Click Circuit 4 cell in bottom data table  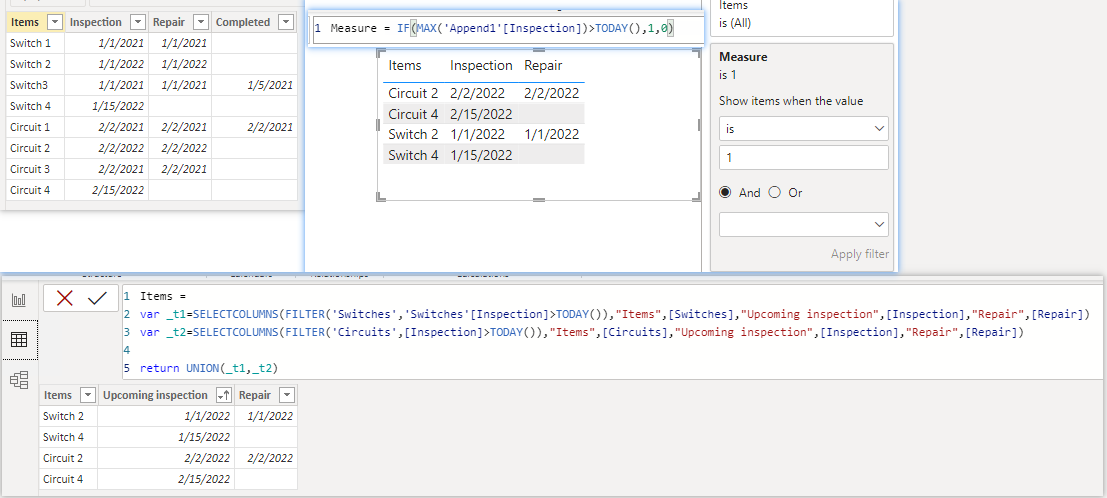coord(68,479)
